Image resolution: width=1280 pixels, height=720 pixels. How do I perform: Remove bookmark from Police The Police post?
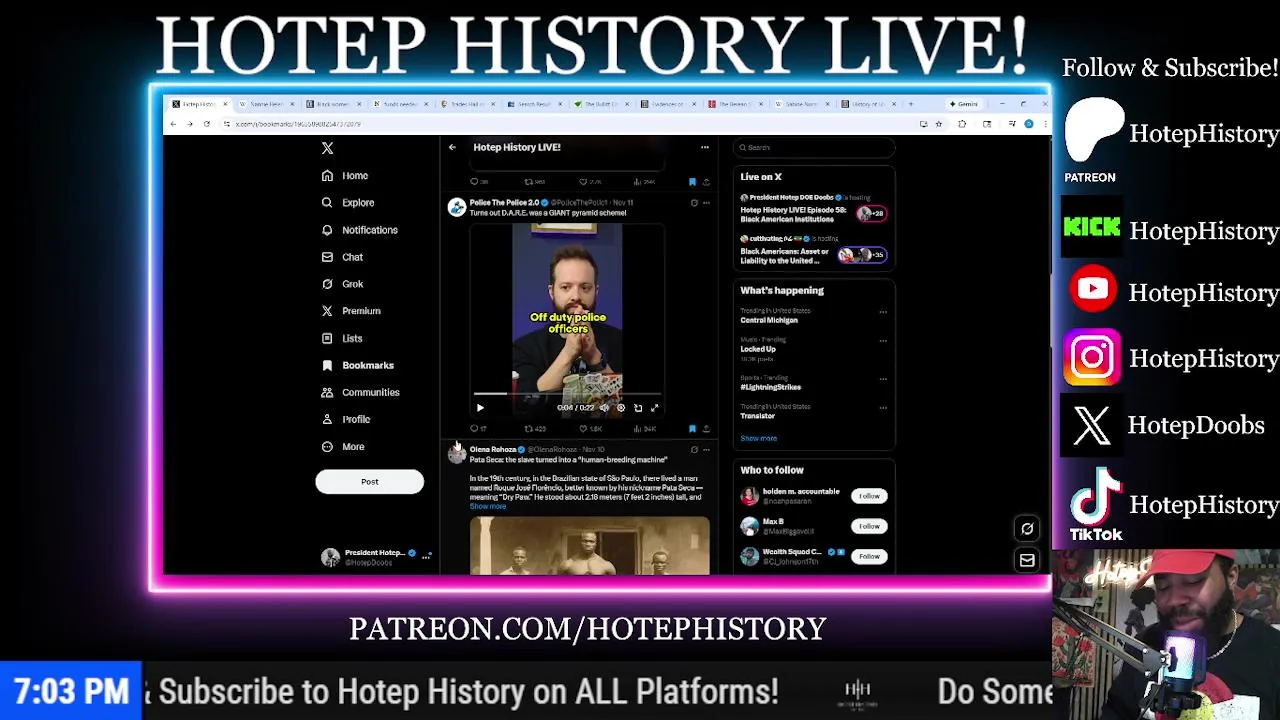pyautogui.click(x=692, y=429)
